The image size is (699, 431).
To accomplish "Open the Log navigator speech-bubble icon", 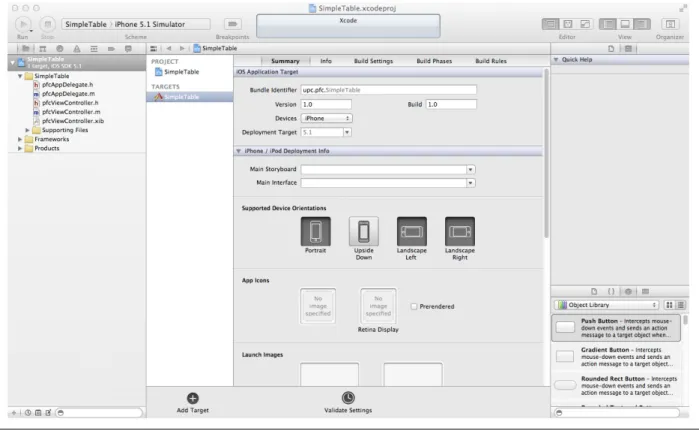I will point(128,49).
